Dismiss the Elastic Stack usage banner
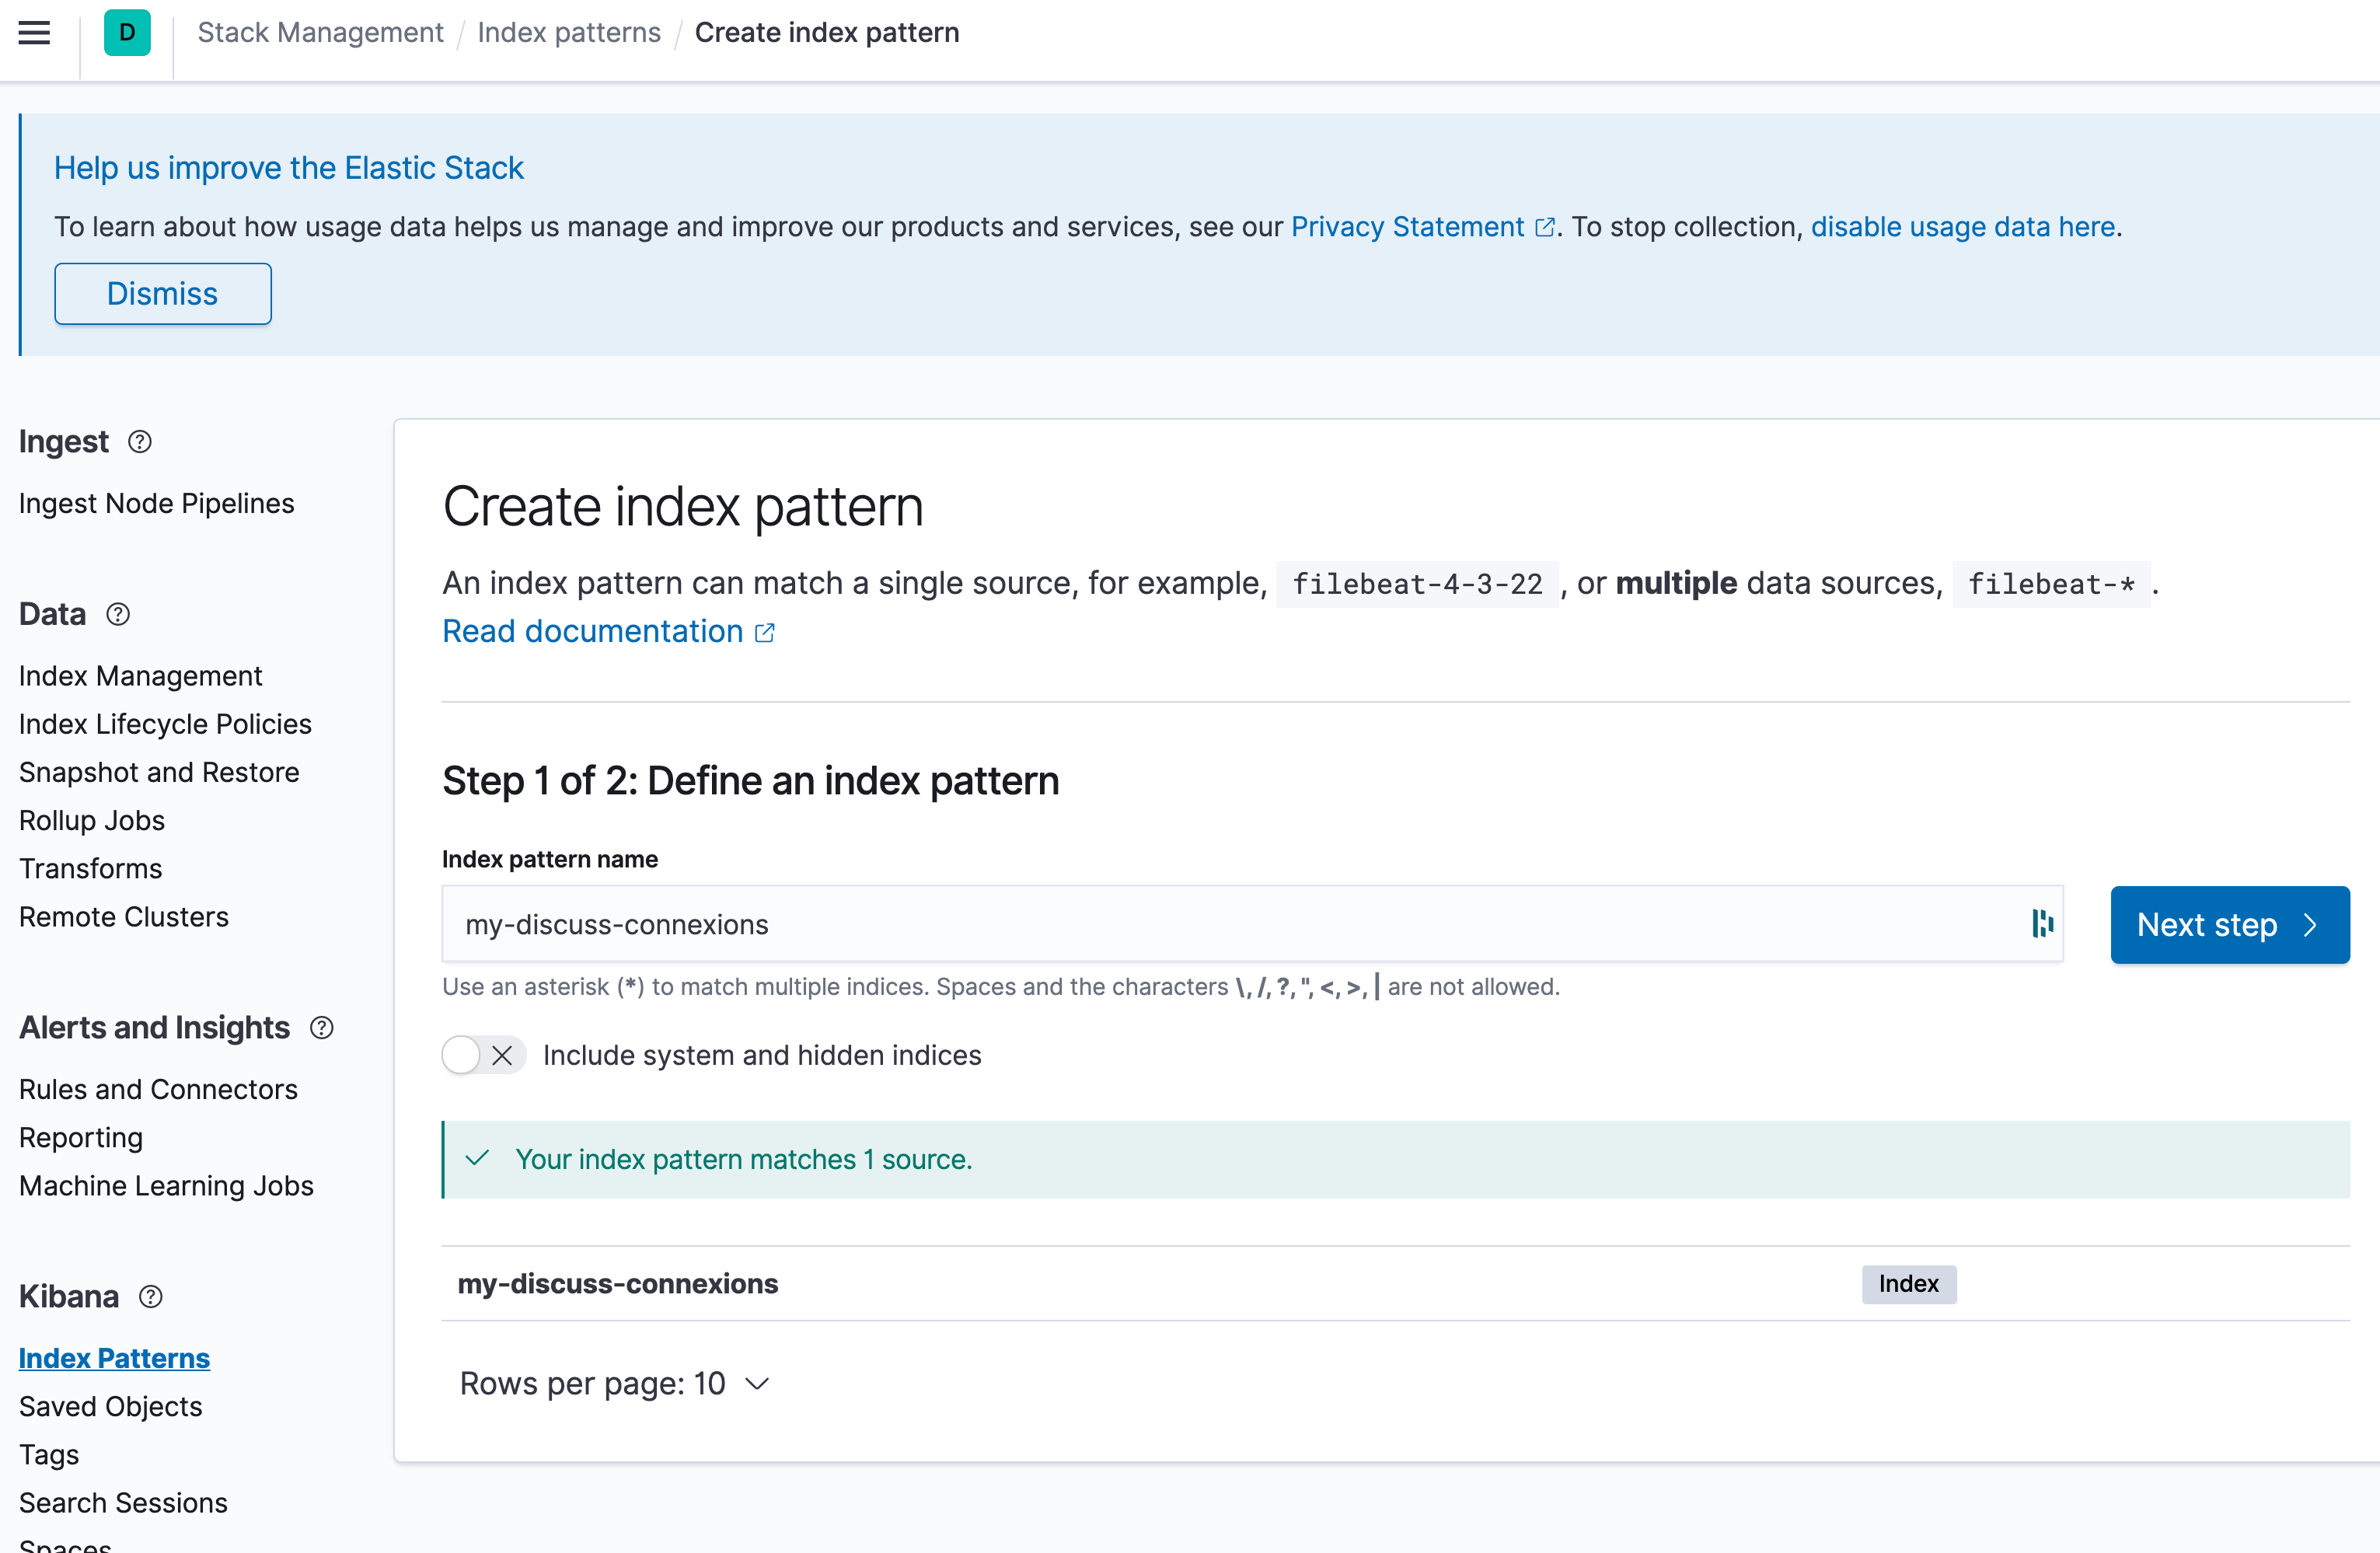2380x1553 pixels. coord(162,294)
